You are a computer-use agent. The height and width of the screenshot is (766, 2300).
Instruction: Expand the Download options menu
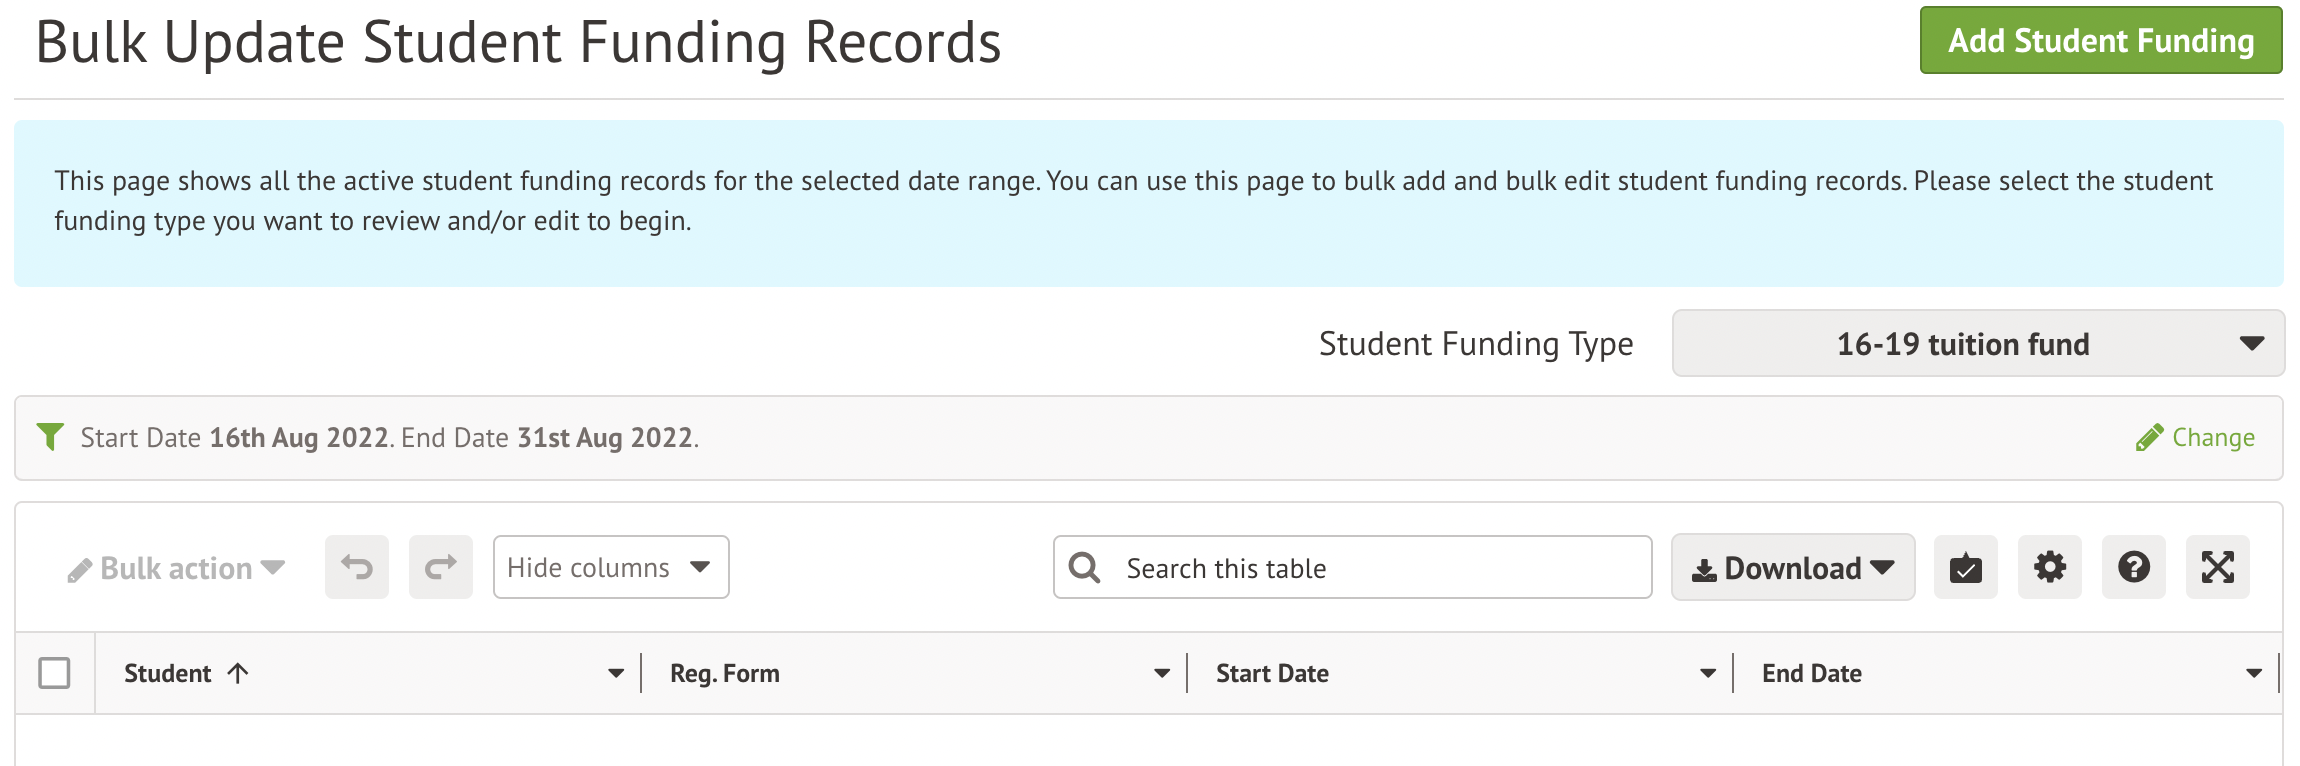[1792, 567]
